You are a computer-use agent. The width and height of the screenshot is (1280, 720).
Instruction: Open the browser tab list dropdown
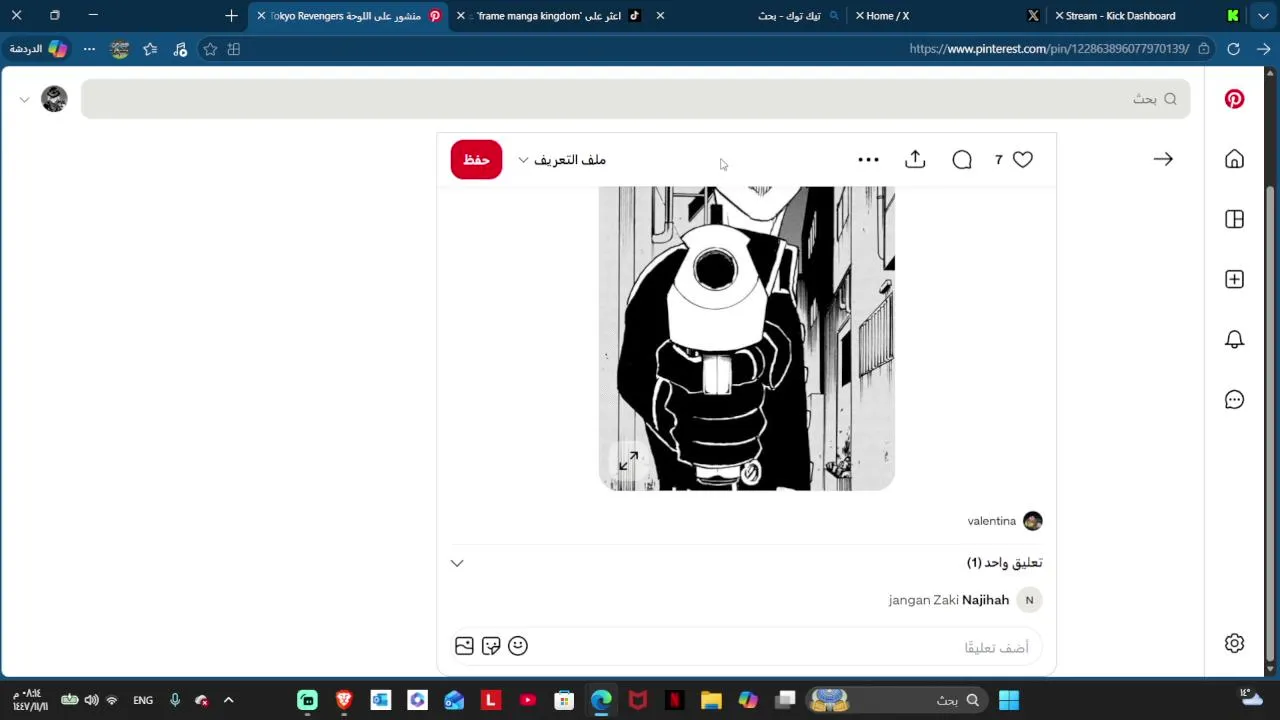point(1263,16)
